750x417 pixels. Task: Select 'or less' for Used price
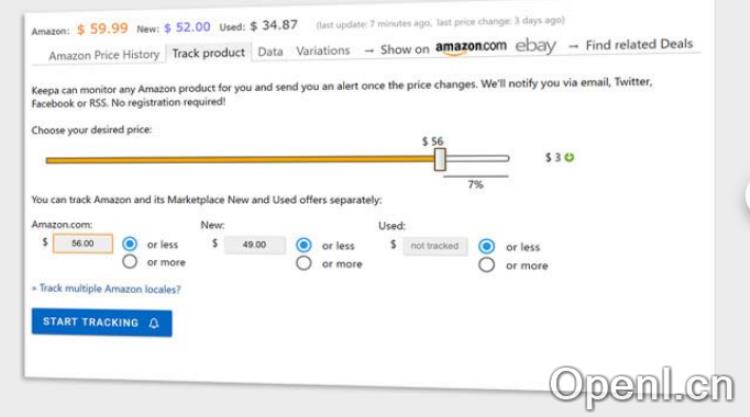pyautogui.click(x=487, y=246)
